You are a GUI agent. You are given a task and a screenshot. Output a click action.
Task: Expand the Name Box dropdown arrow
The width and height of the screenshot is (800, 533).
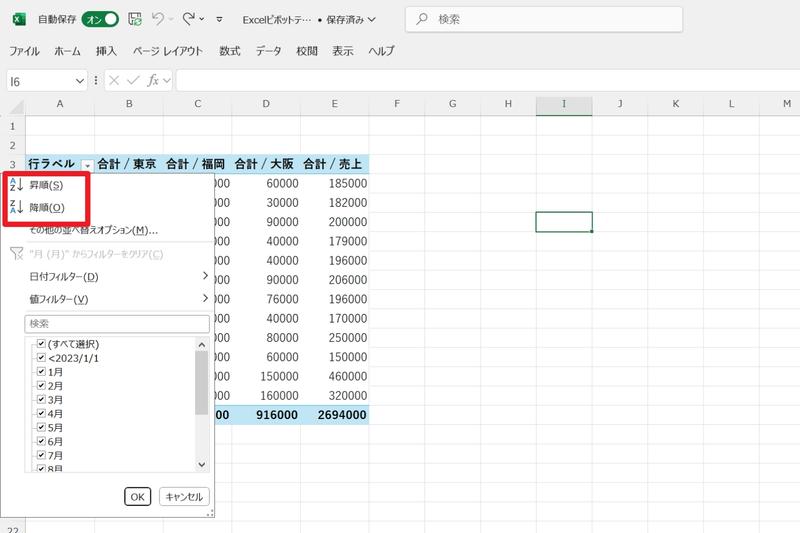click(x=80, y=81)
